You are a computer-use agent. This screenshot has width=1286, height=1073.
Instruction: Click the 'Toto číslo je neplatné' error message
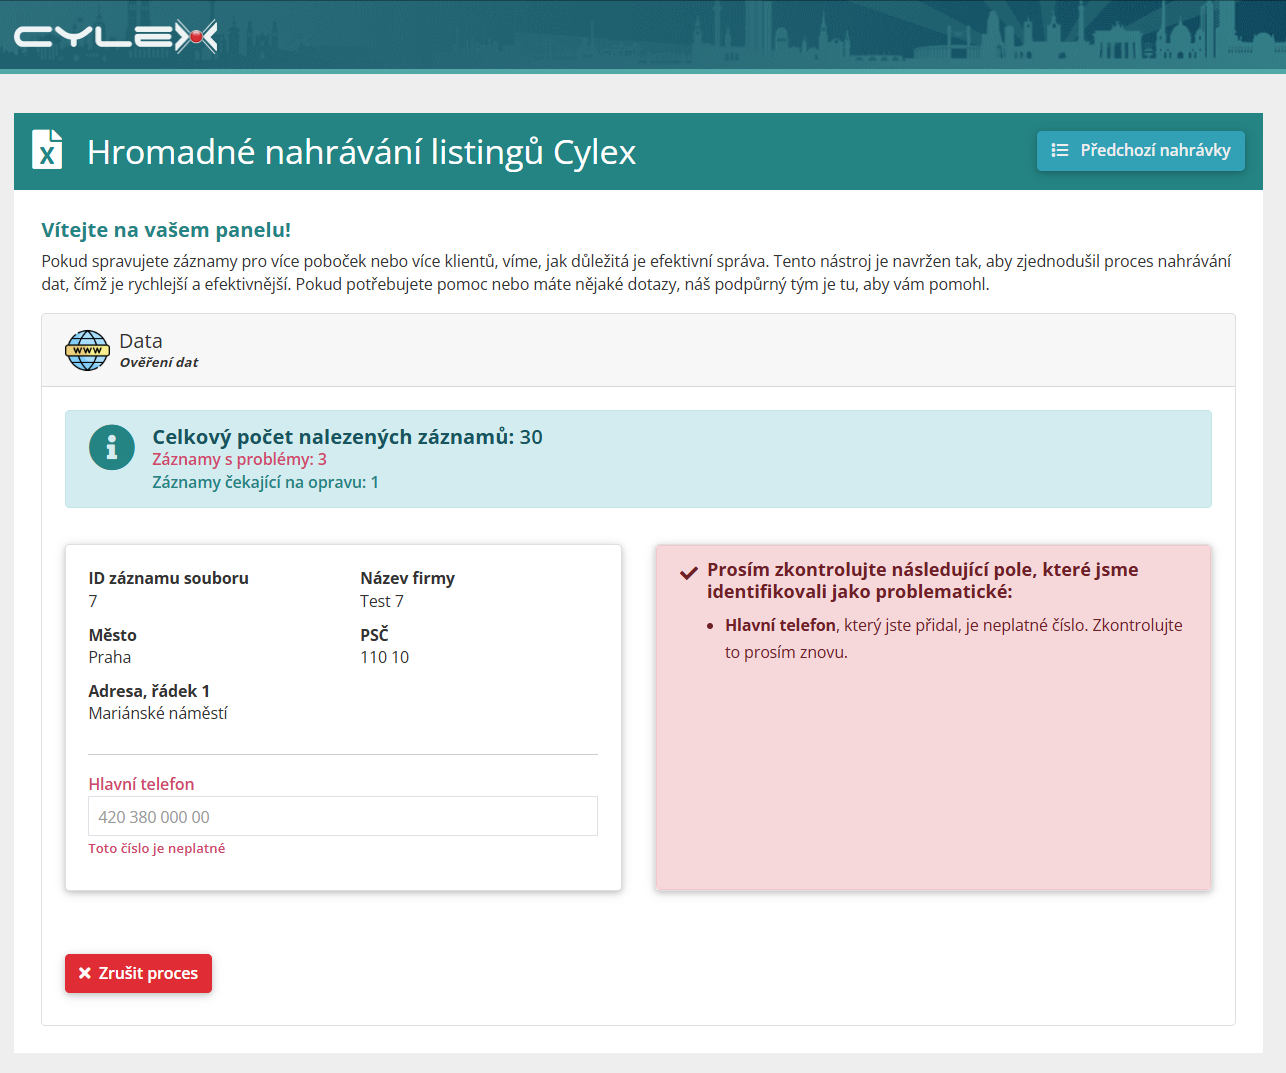click(157, 848)
